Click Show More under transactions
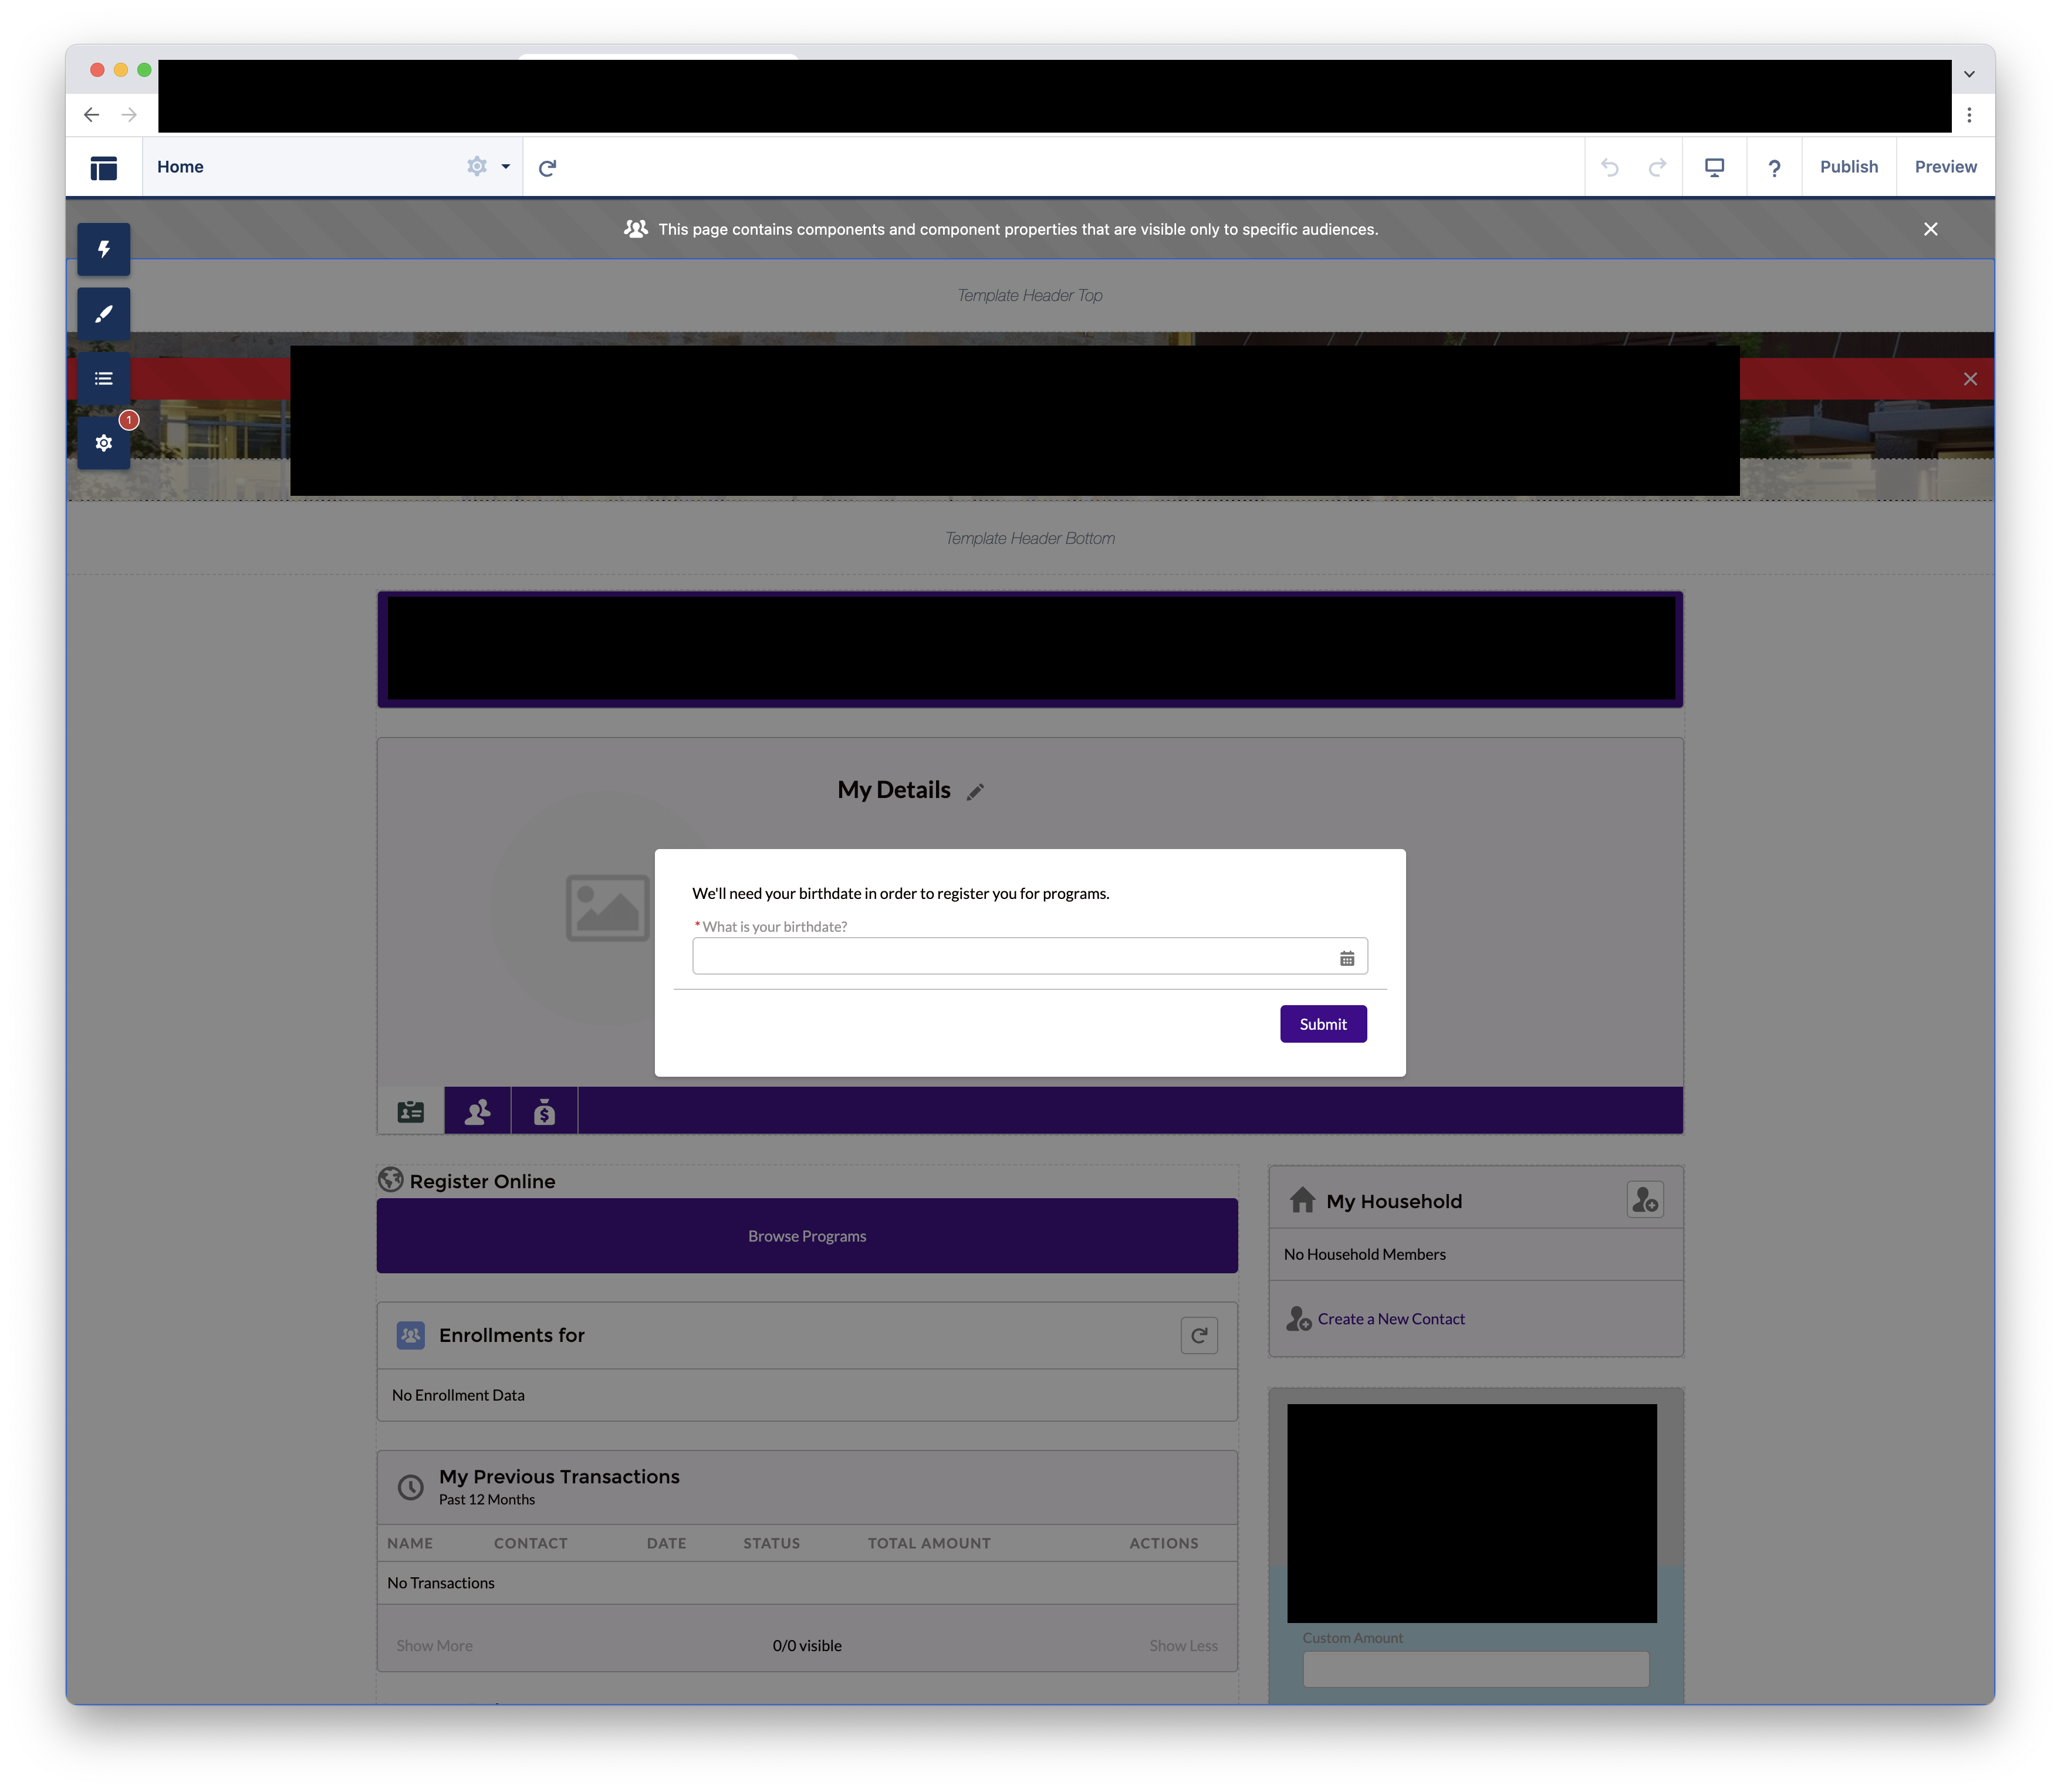Screen dimensions: 2061x1792 pos(434,1644)
